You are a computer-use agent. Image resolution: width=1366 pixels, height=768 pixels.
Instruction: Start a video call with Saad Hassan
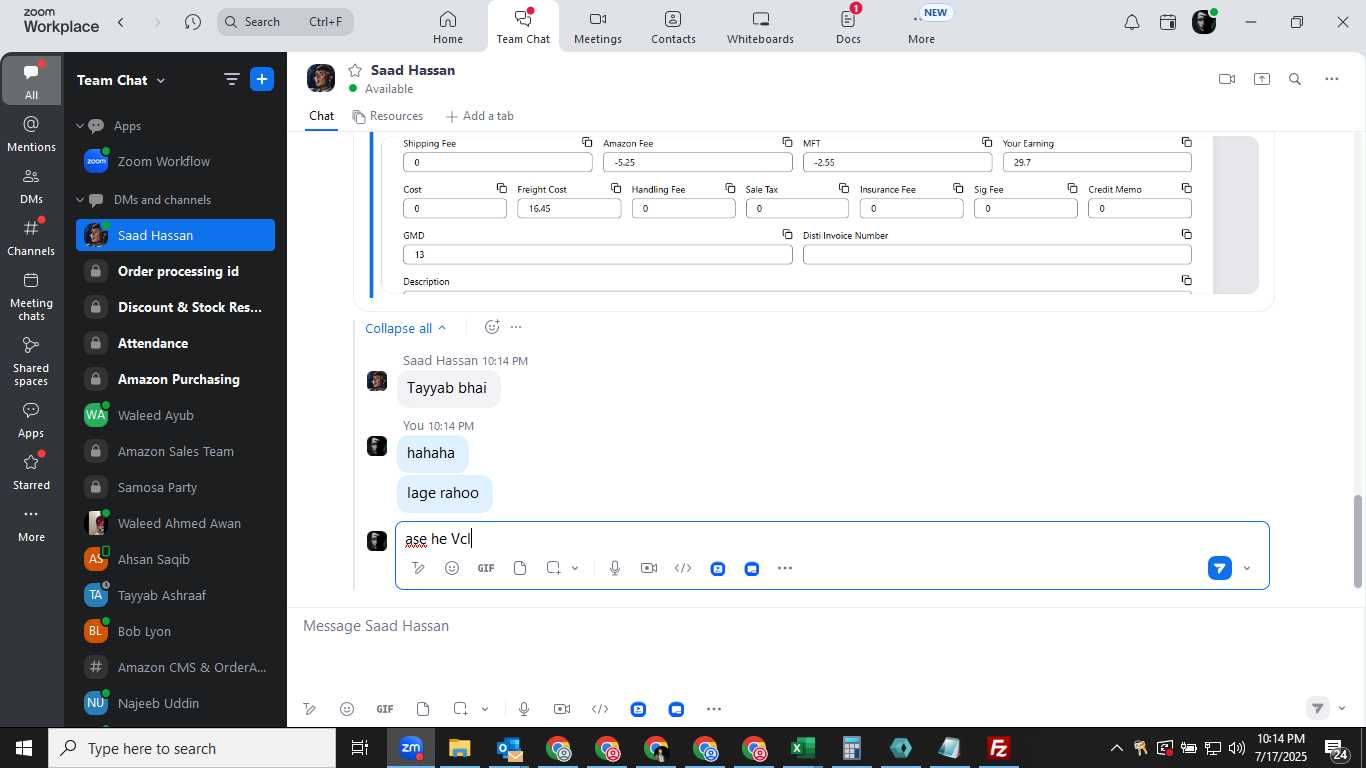click(1227, 79)
